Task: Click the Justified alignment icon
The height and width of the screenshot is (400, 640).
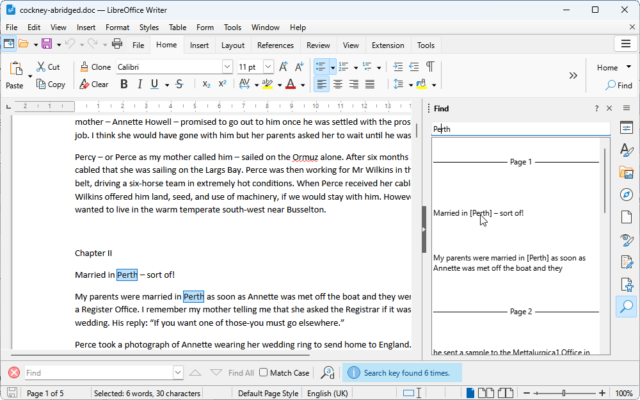Action: pos(370,84)
